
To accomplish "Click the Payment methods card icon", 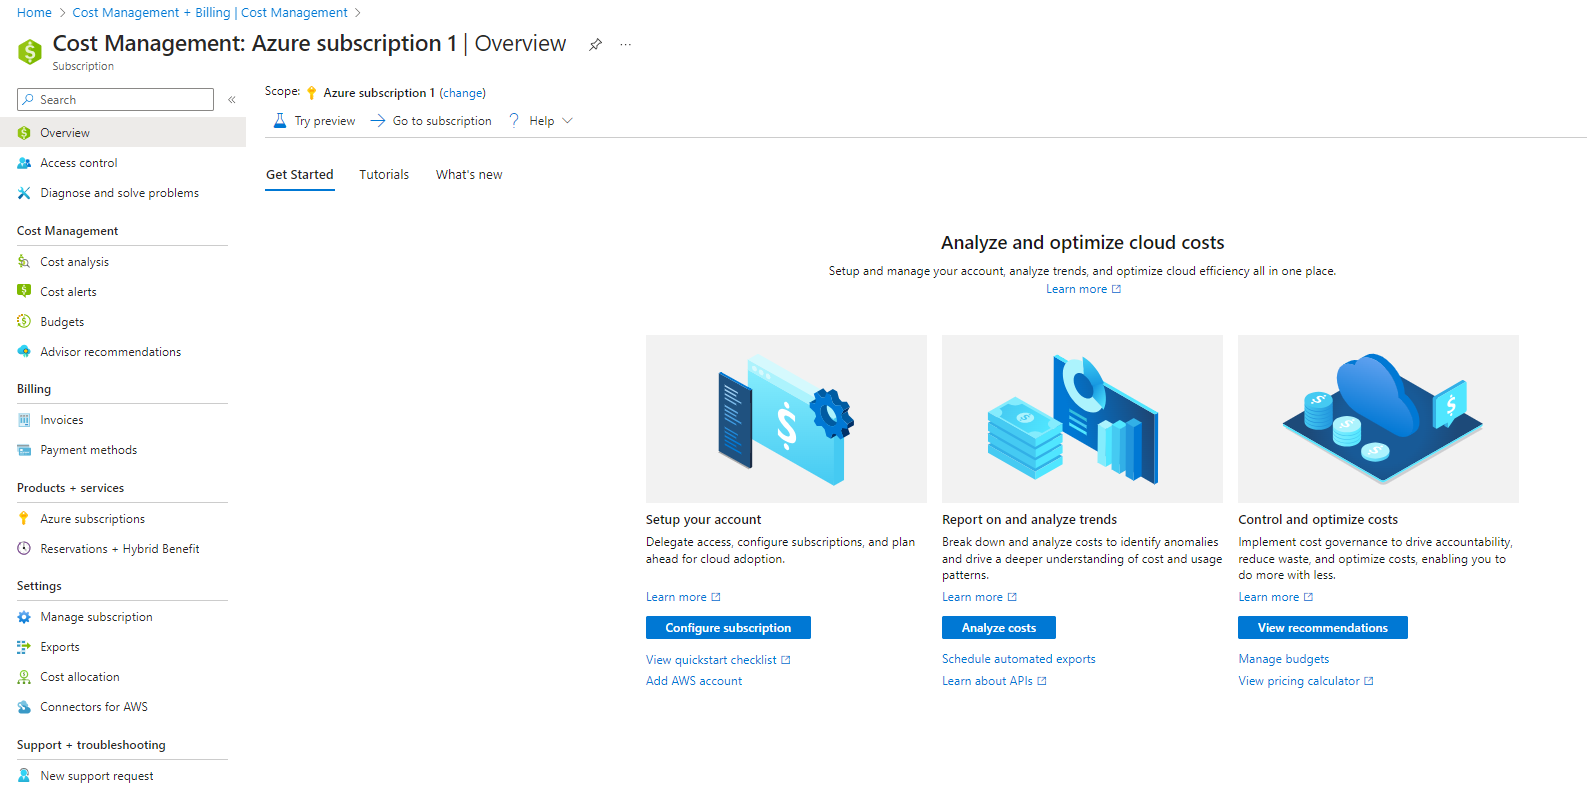I will pyautogui.click(x=24, y=450).
